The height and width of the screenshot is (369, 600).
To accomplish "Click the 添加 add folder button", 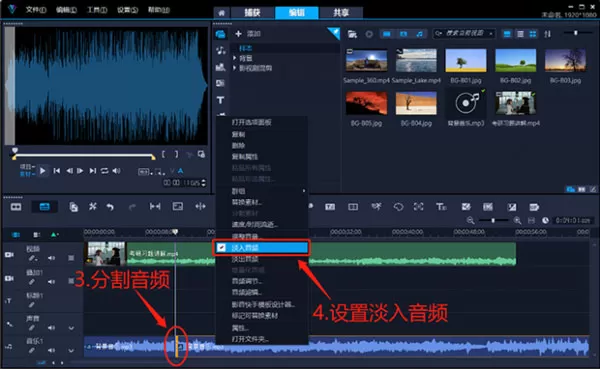I will pyautogui.click(x=248, y=34).
